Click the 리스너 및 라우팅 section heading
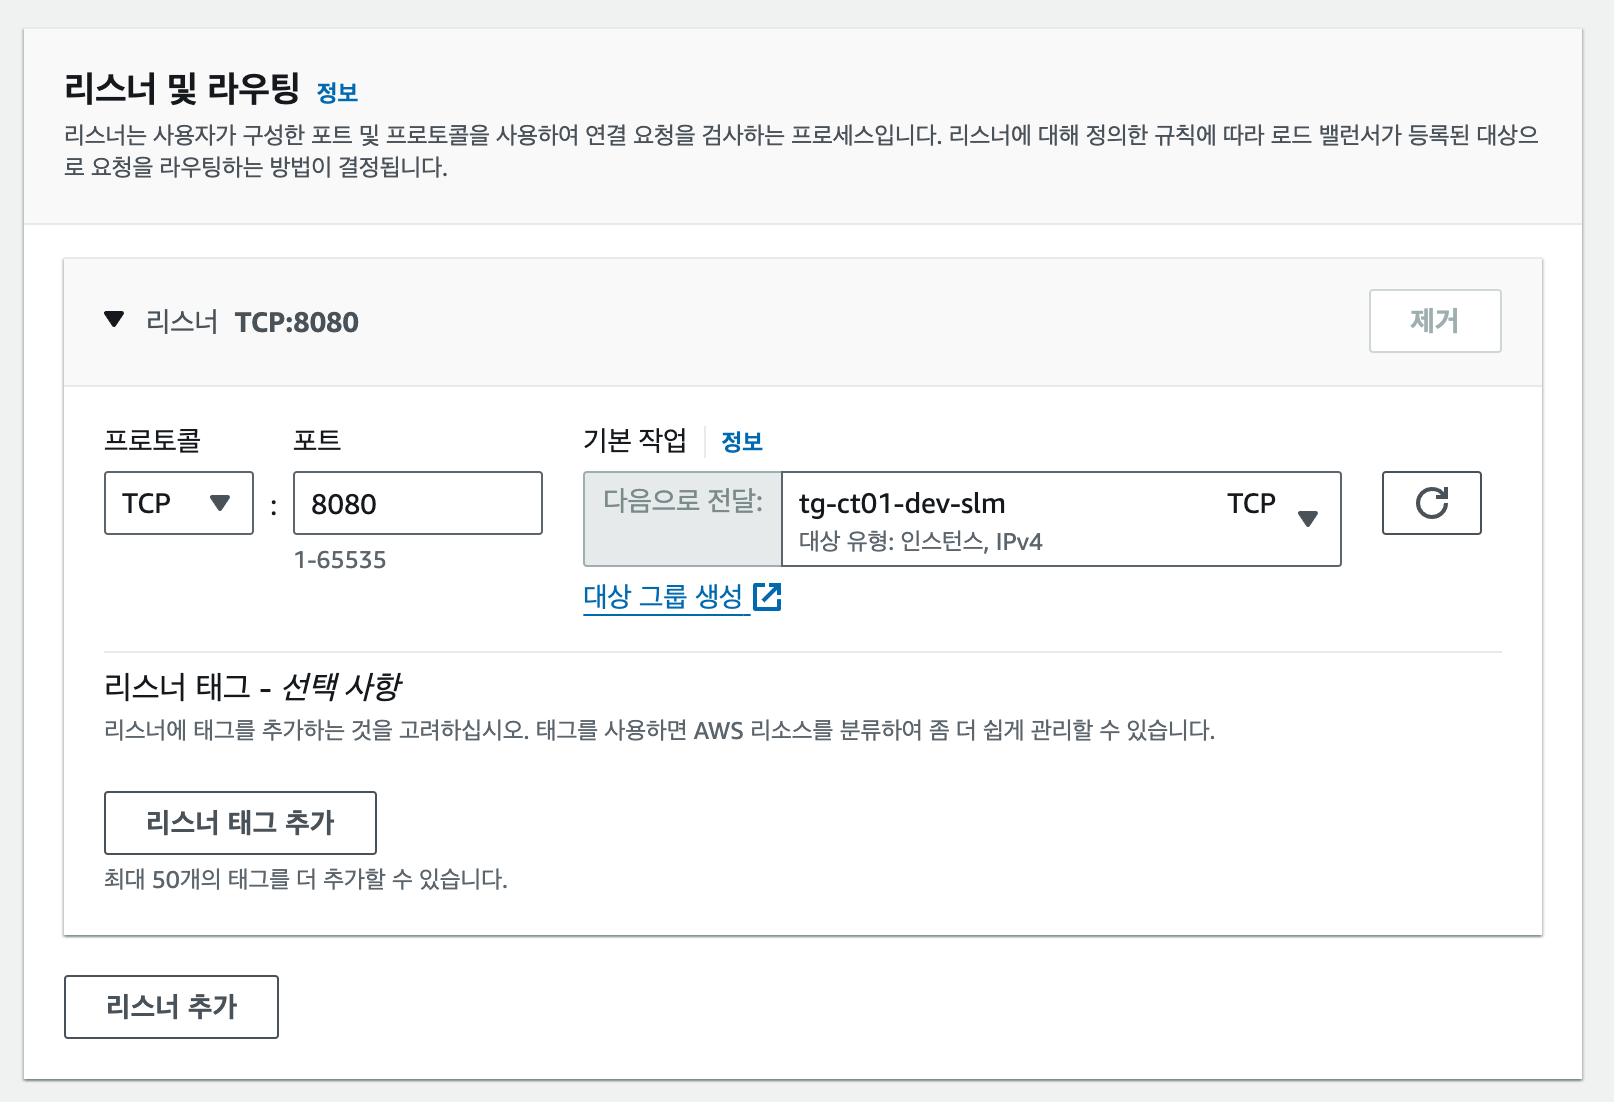The width and height of the screenshot is (1614, 1102). point(182,89)
